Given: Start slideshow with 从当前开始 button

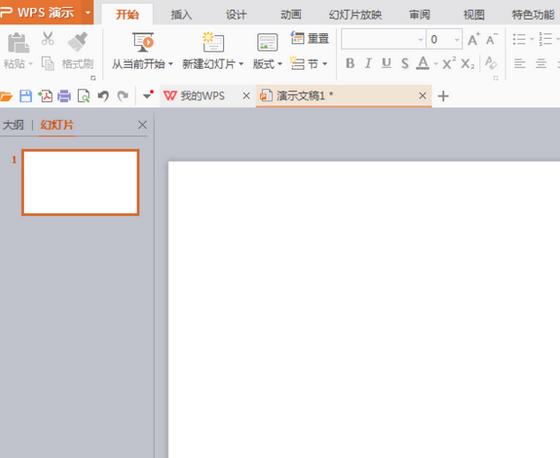Looking at the screenshot, I should [x=142, y=51].
